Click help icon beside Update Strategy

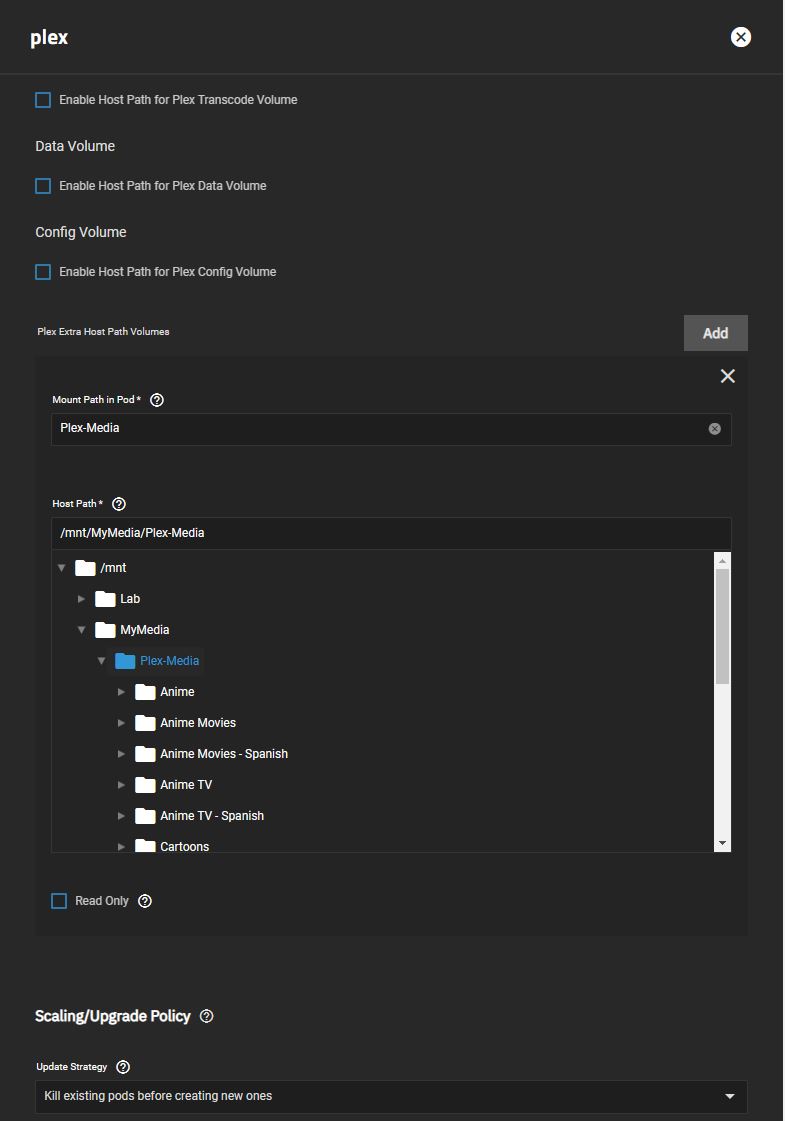[x=123, y=1067]
